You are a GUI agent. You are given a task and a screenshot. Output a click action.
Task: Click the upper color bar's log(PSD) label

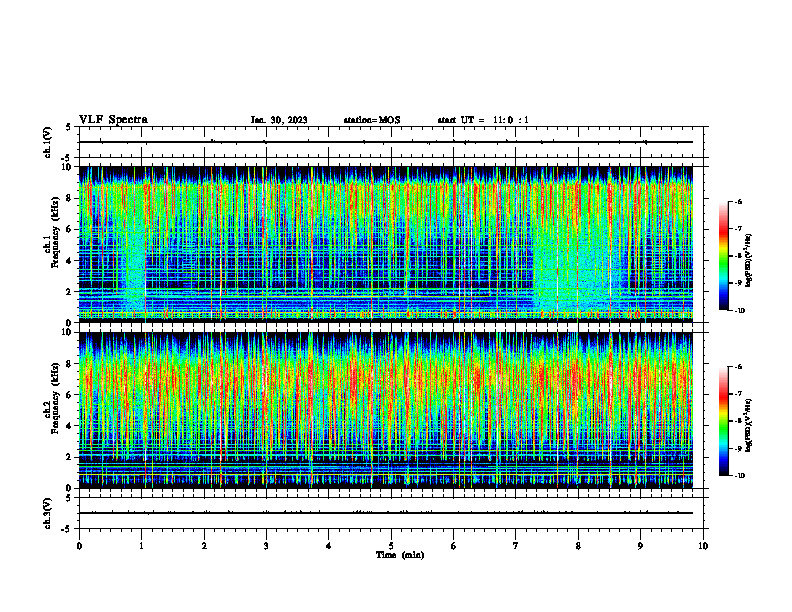[x=749, y=261]
